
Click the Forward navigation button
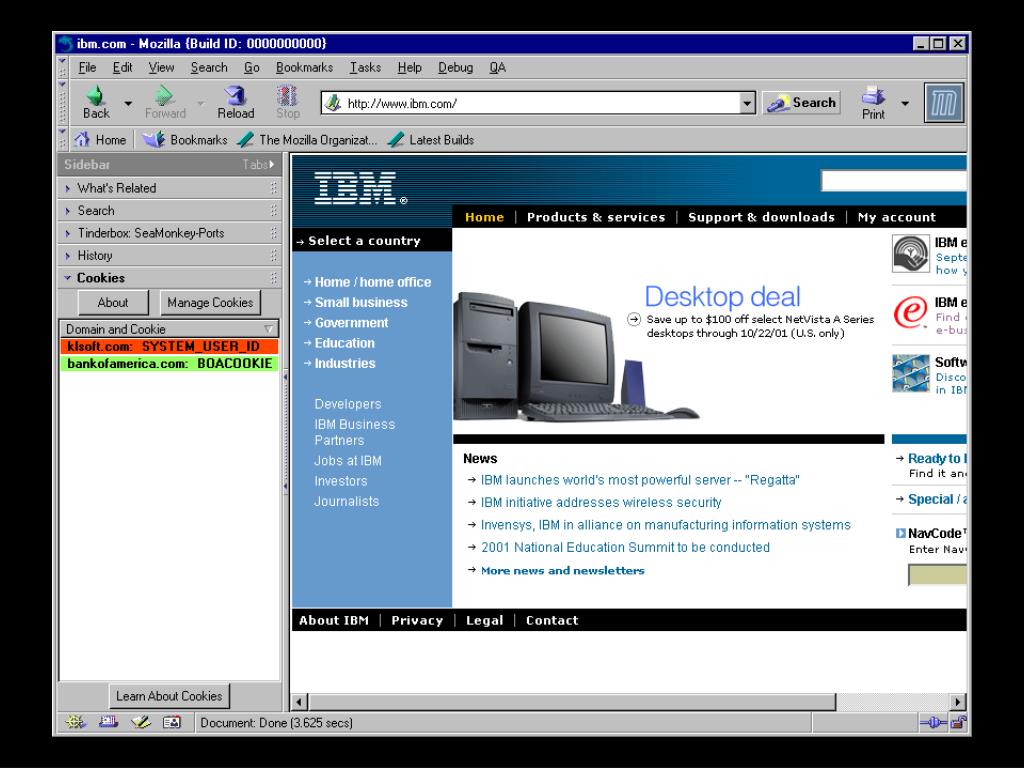pyautogui.click(x=165, y=103)
